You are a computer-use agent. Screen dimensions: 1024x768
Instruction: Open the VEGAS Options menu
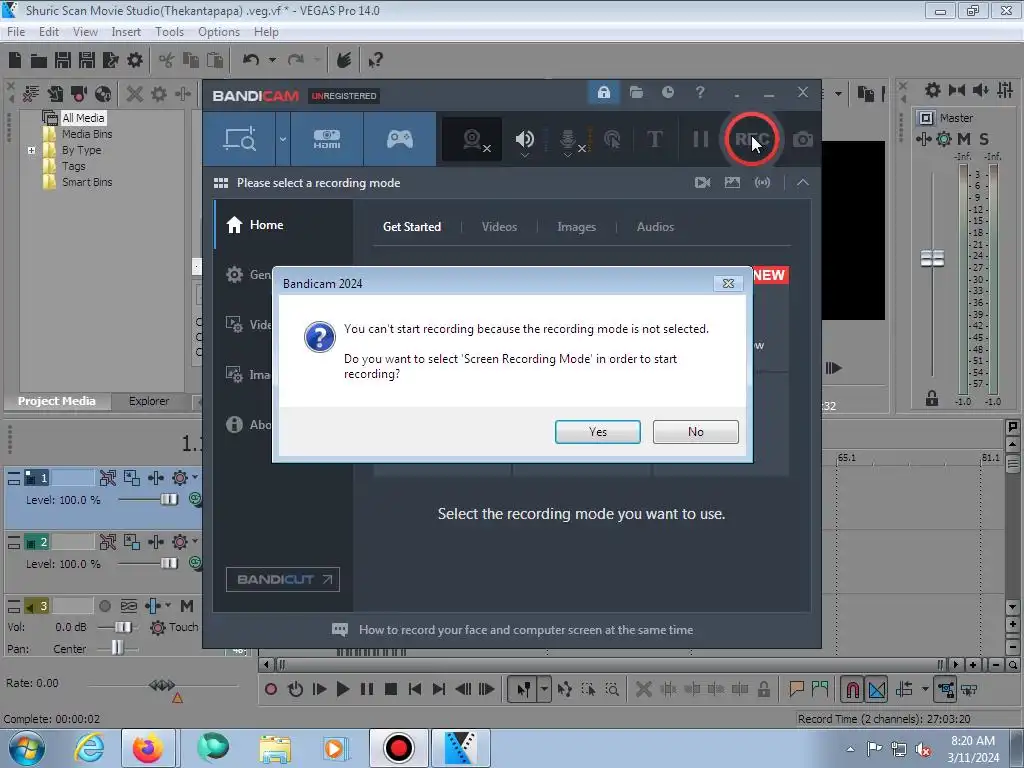click(x=219, y=31)
